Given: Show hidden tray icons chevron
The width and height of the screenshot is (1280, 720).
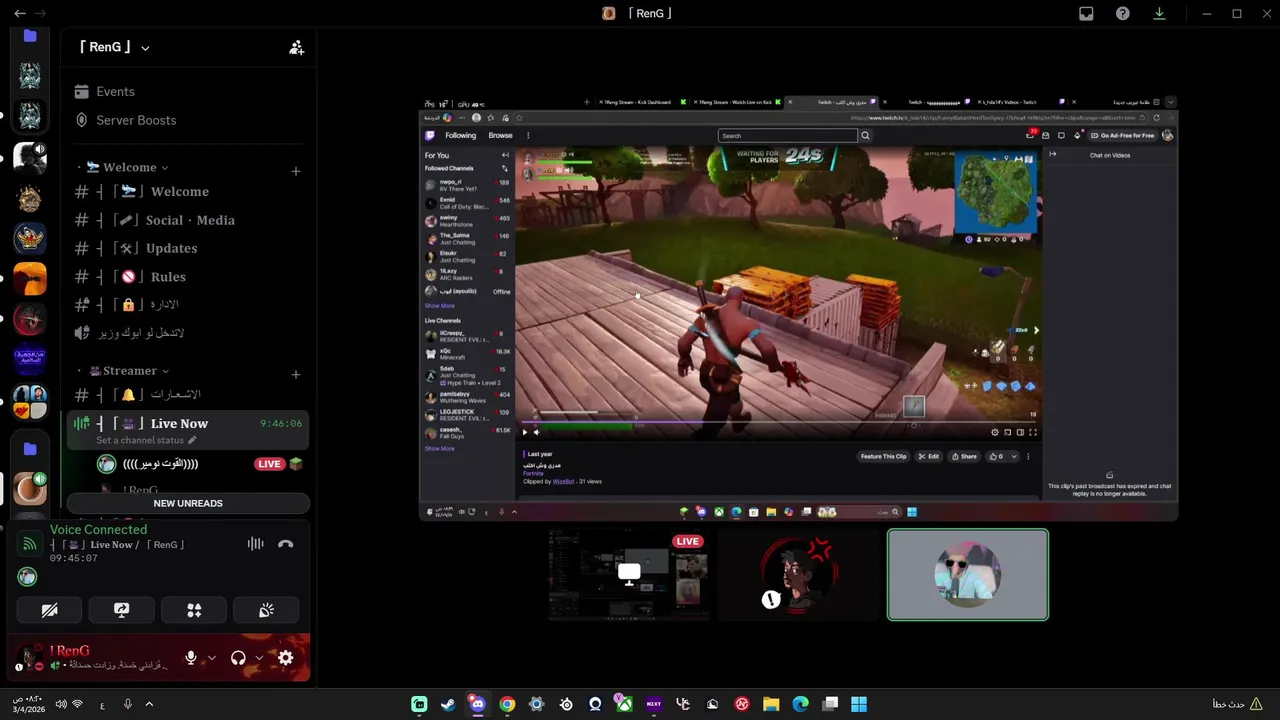Looking at the screenshot, I should tap(149, 704).
